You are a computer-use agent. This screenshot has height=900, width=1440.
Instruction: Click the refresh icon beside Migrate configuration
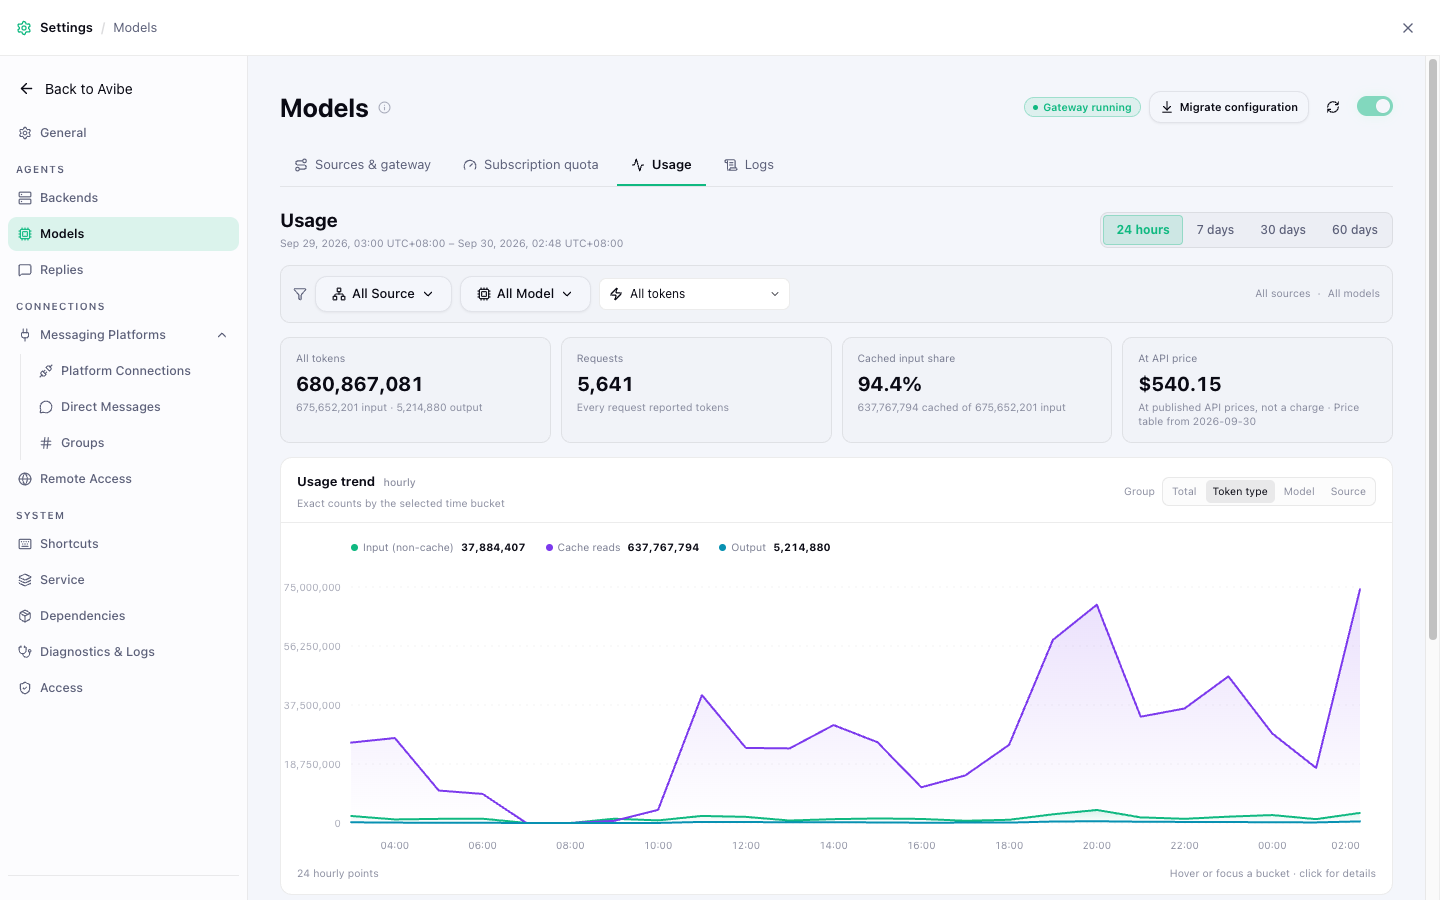1333,107
